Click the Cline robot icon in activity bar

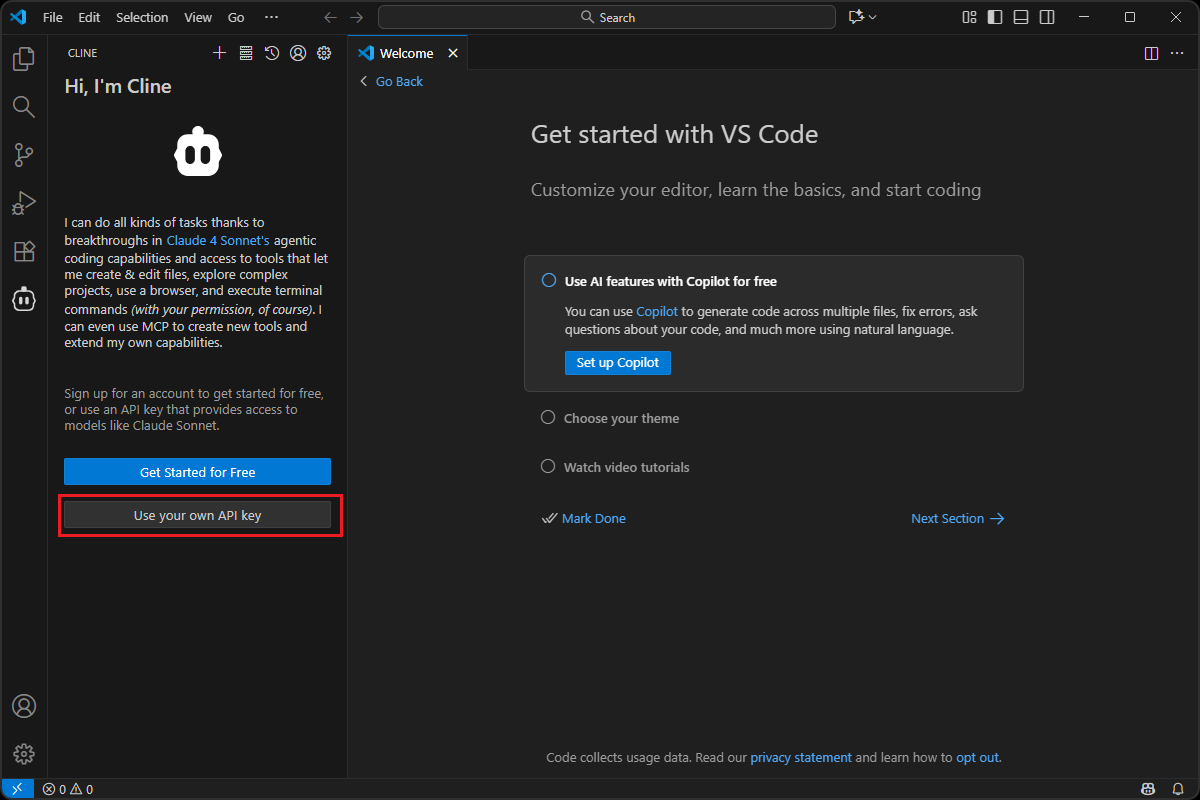[x=23, y=299]
